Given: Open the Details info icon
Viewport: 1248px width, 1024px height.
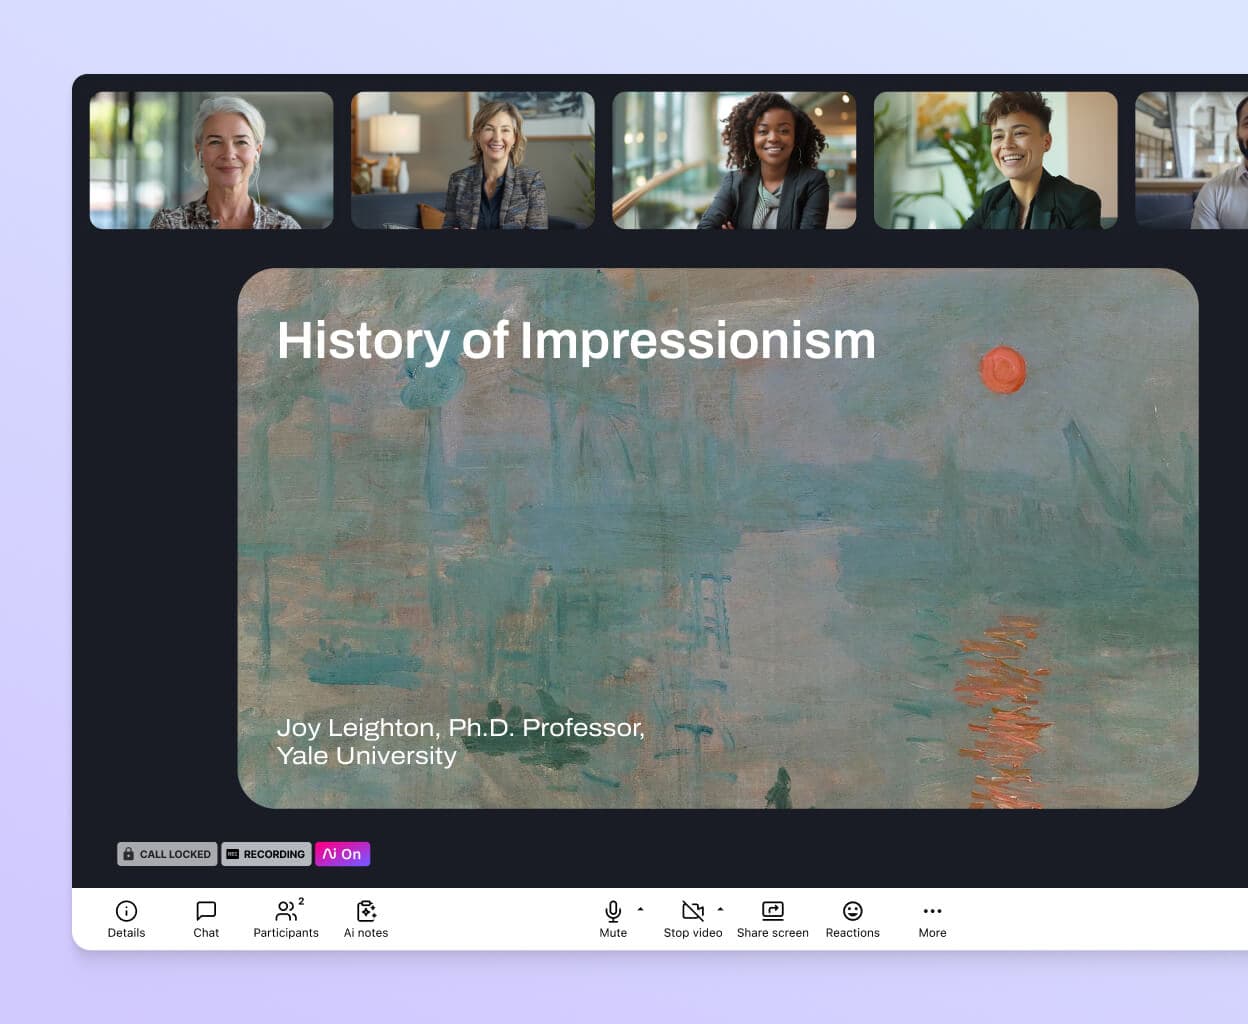Looking at the screenshot, I should (126, 911).
